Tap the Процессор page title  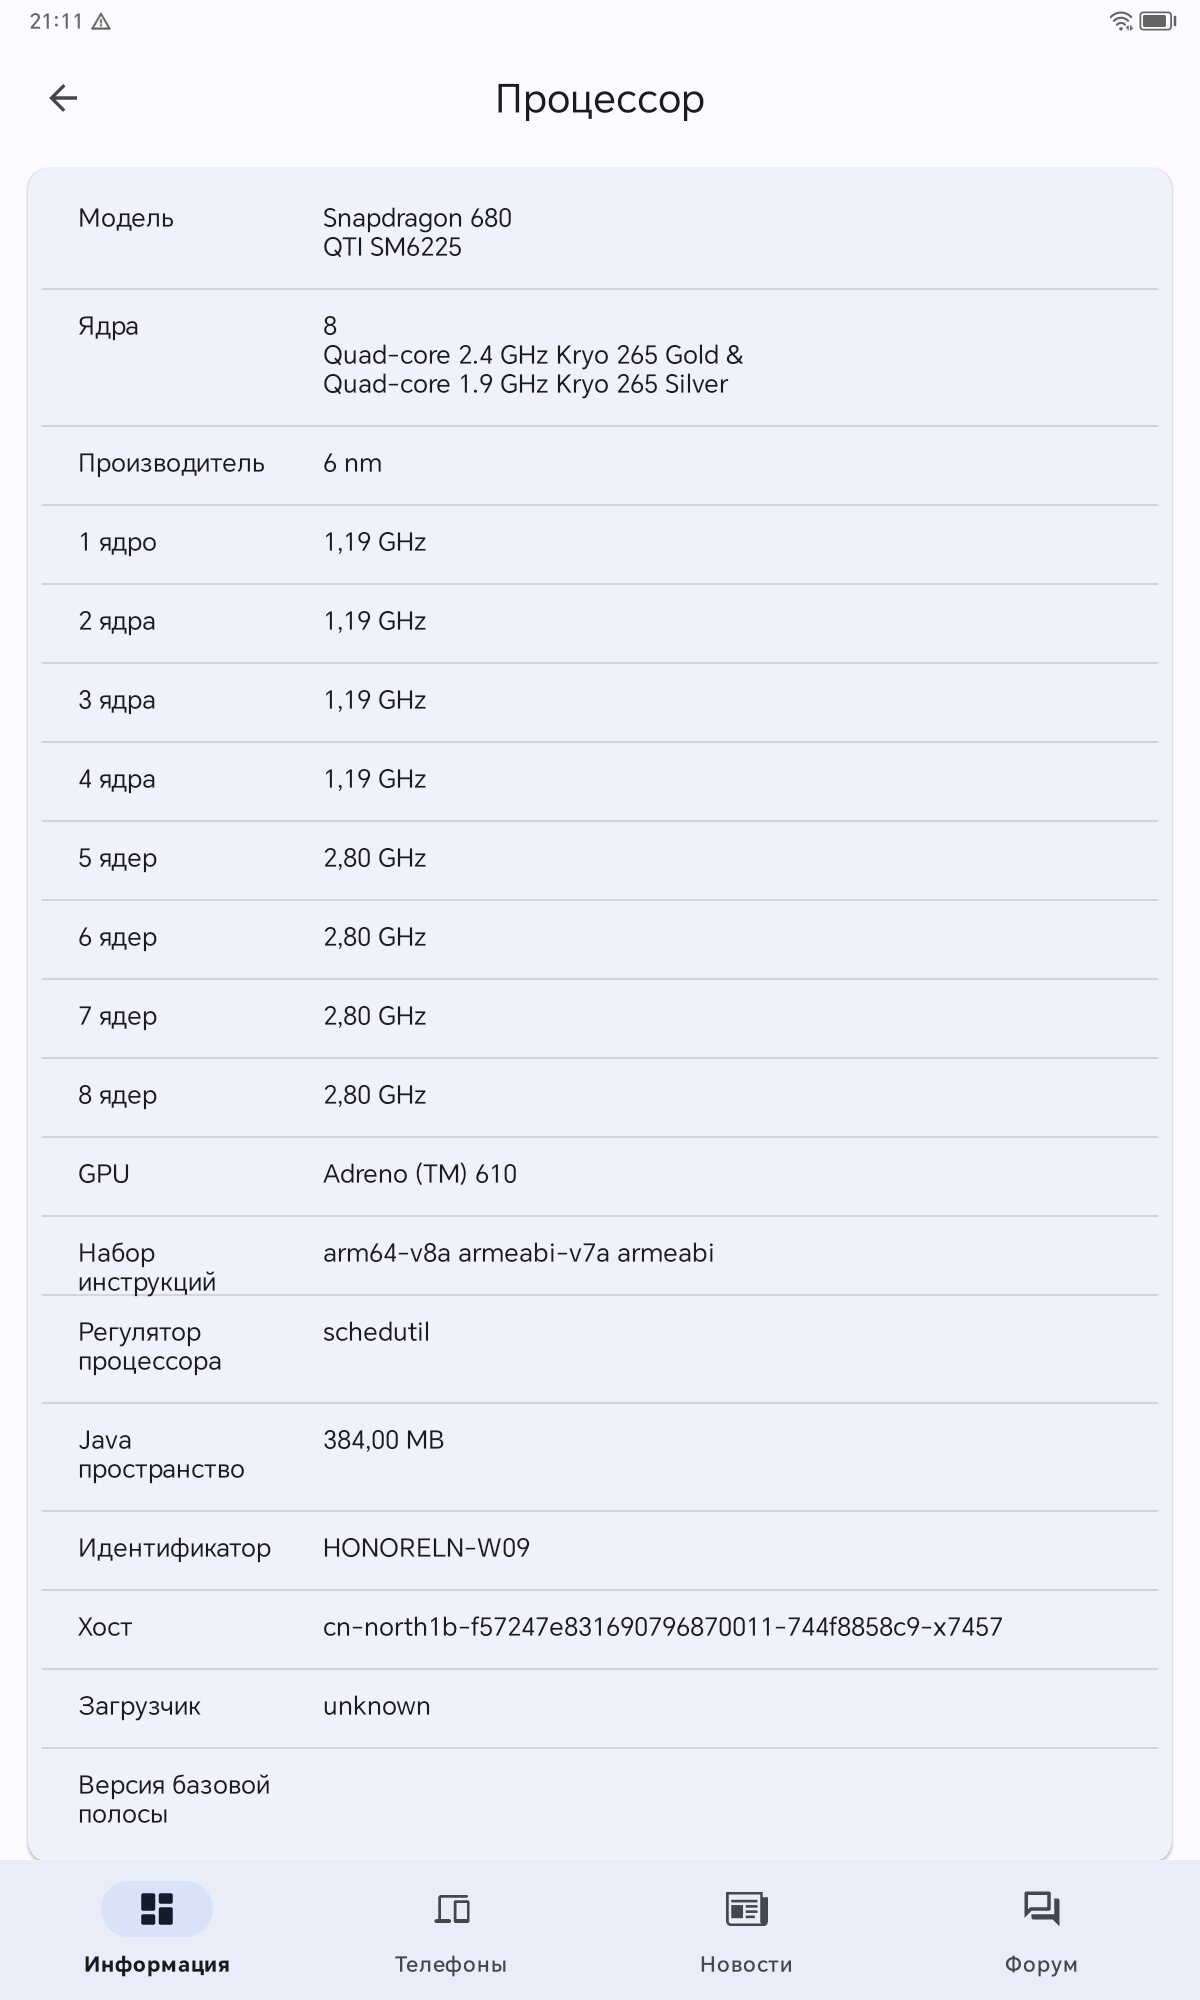[x=600, y=99]
